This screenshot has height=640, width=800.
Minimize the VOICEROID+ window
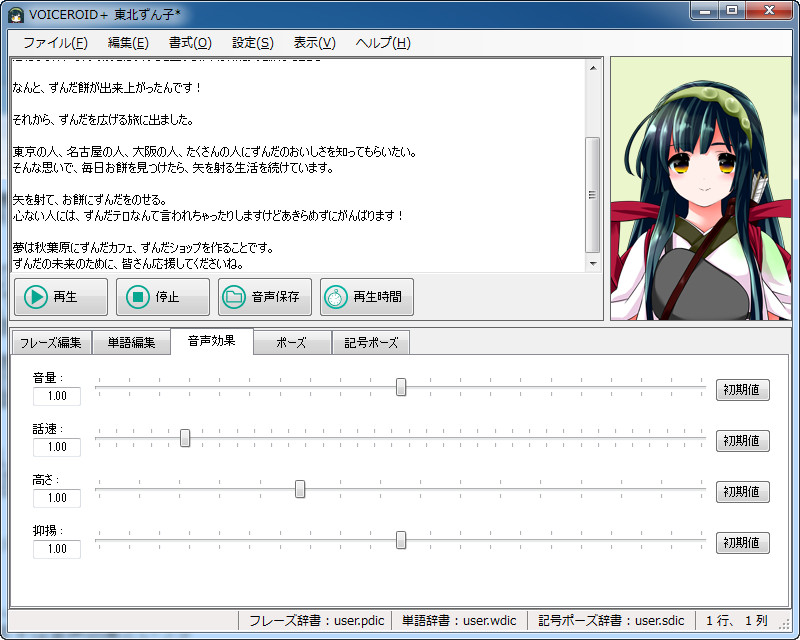point(706,10)
